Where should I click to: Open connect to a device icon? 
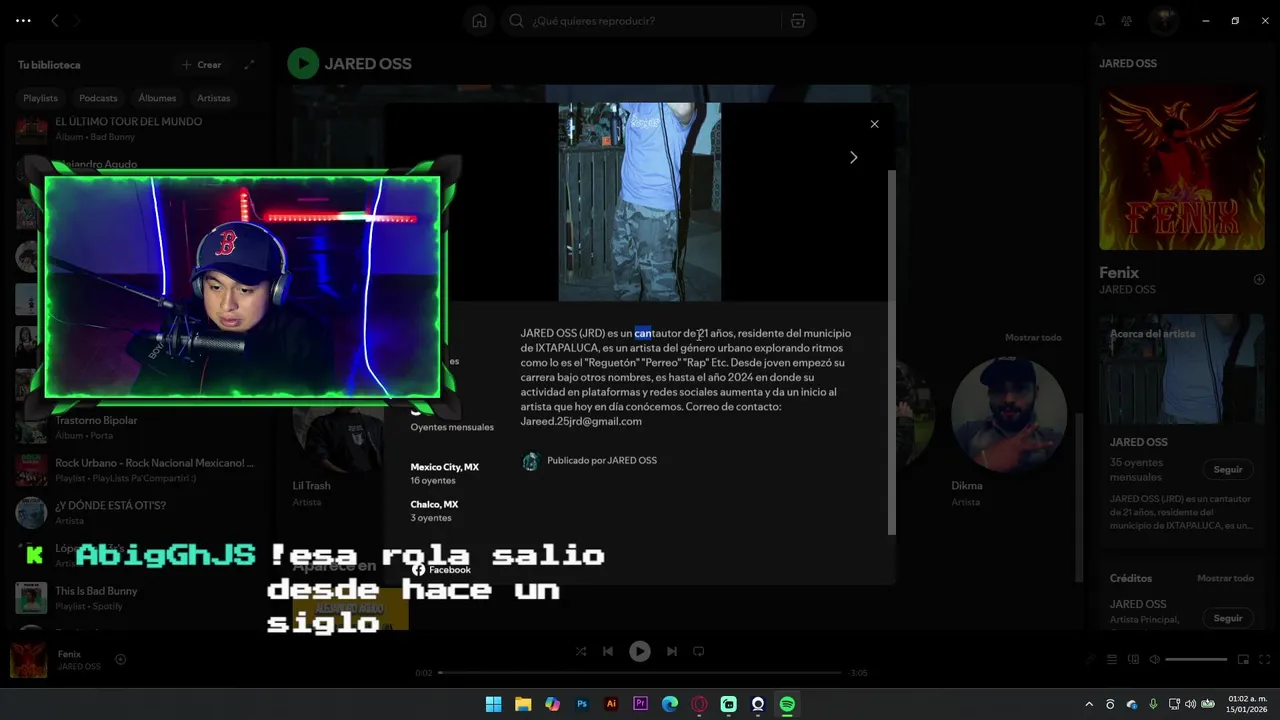click(1134, 660)
